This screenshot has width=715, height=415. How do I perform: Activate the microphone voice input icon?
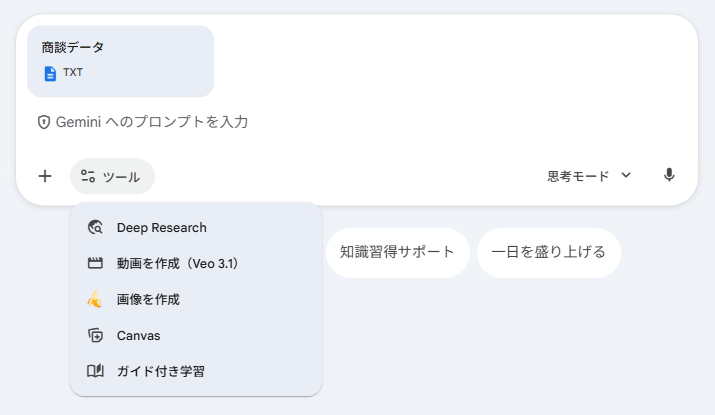669,175
